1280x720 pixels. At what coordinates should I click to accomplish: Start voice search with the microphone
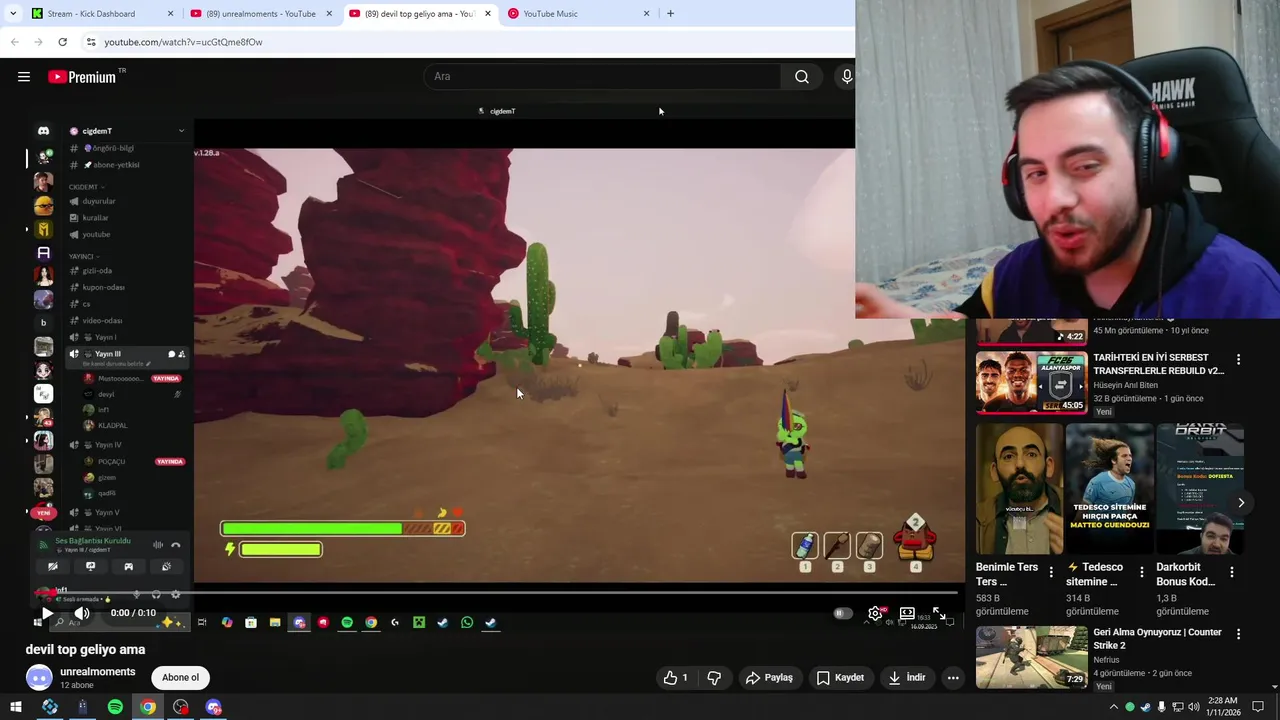click(847, 77)
